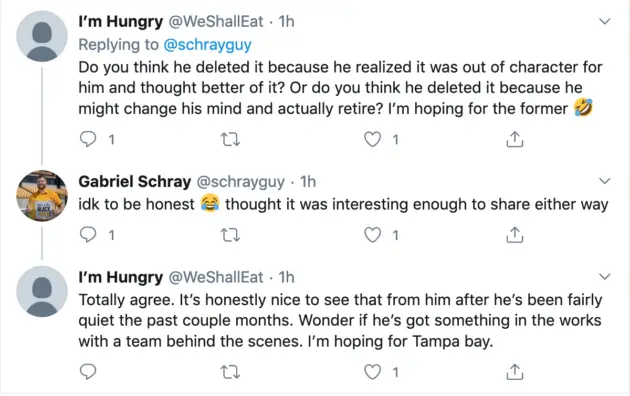This screenshot has height=396, width=630.
Task: Retweet Gabriel Schray's idk tweet
Action: (231, 235)
